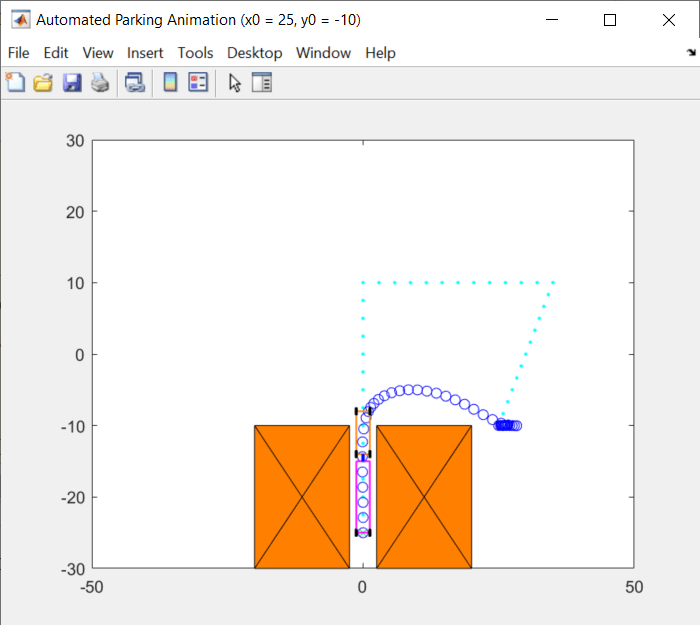
Task: Open the File menu
Action: point(18,53)
